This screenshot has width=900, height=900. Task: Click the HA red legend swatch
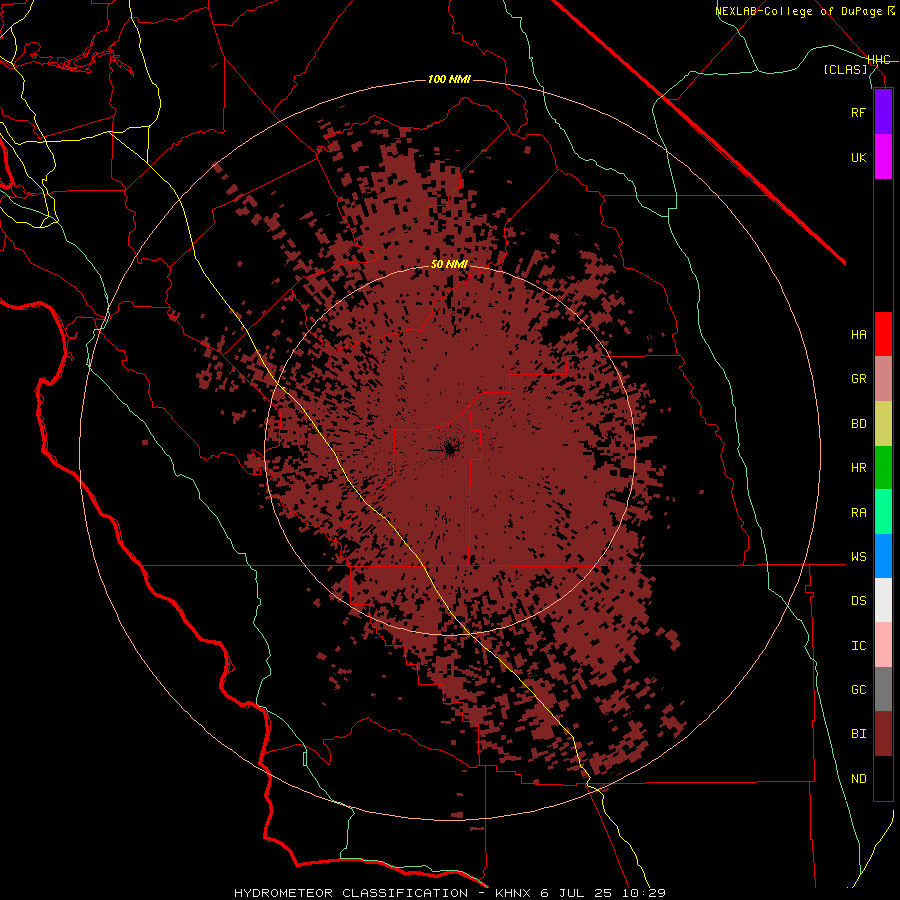883,334
